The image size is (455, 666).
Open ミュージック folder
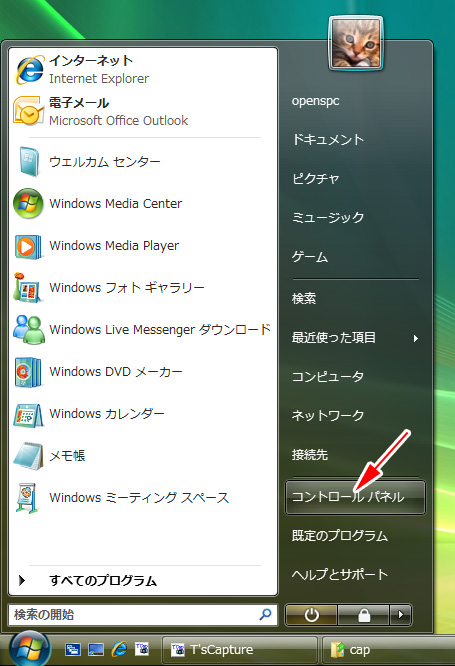click(328, 217)
